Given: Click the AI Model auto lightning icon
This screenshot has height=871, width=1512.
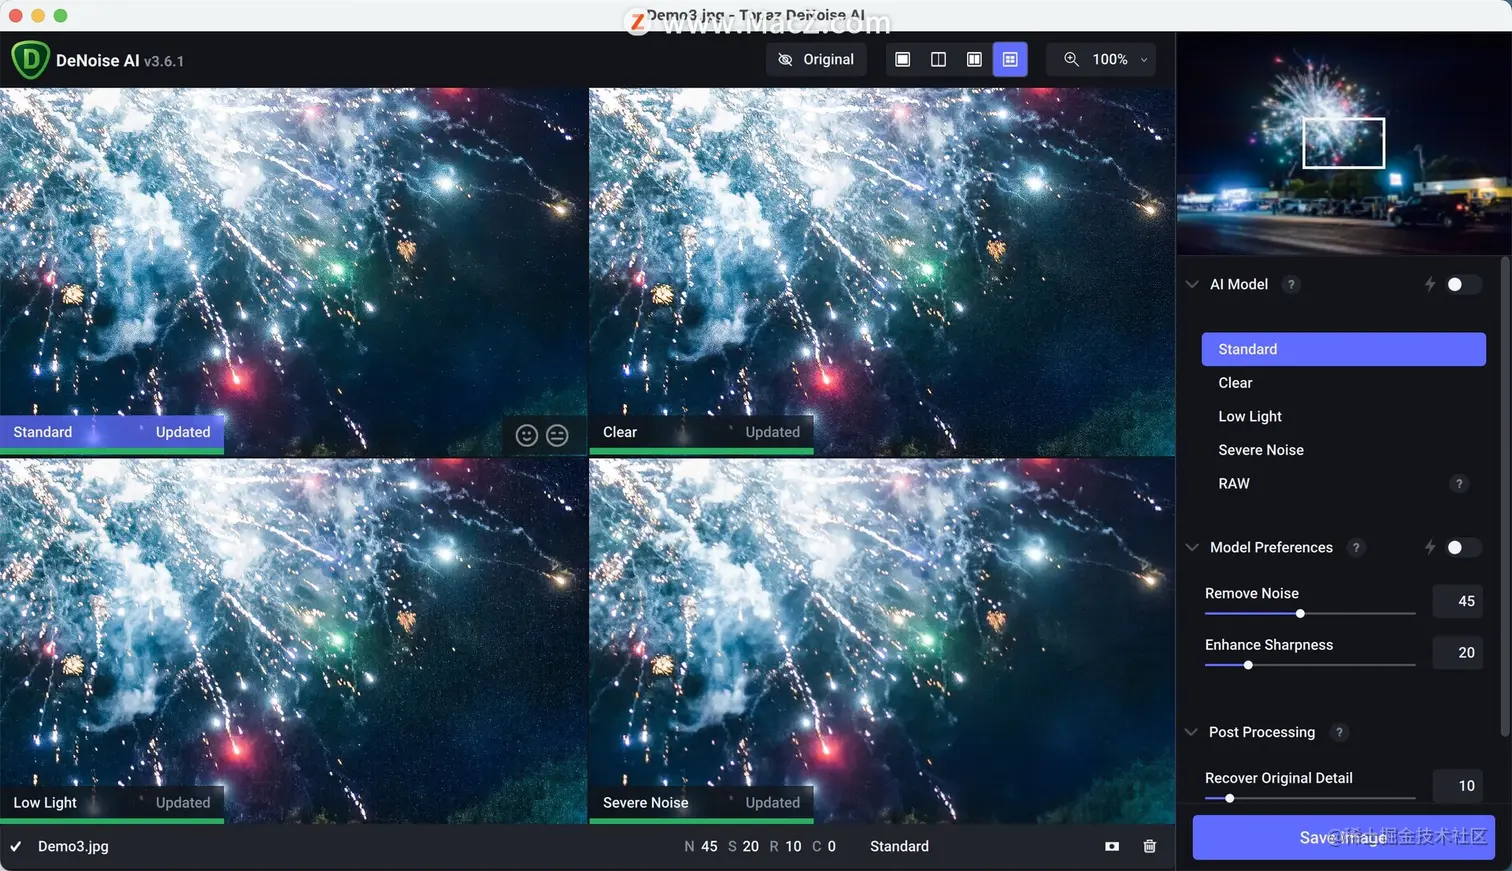Looking at the screenshot, I should [x=1430, y=284].
